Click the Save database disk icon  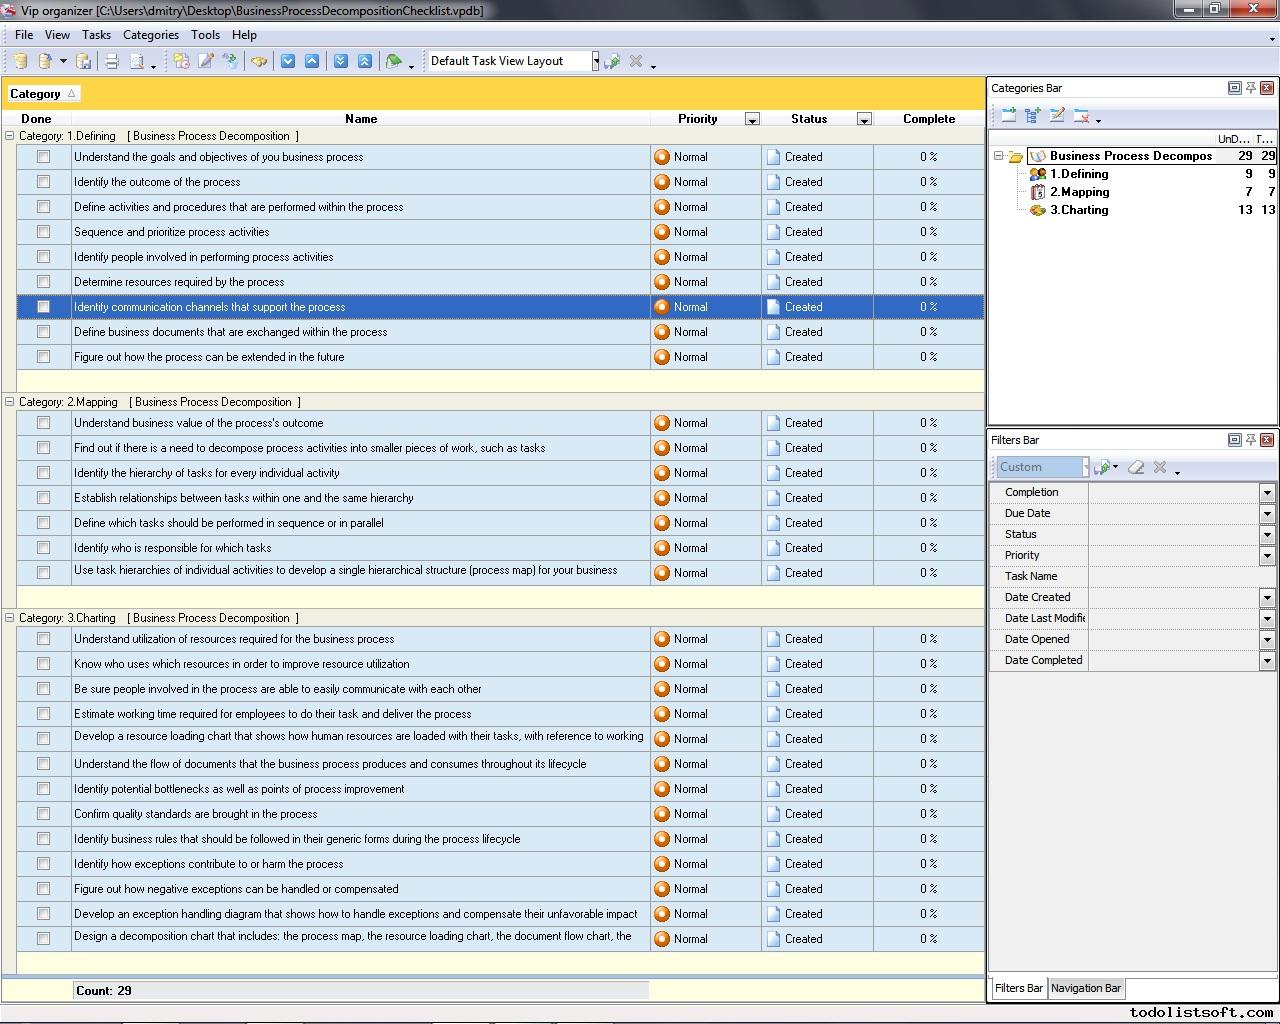(x=84, y=61)
